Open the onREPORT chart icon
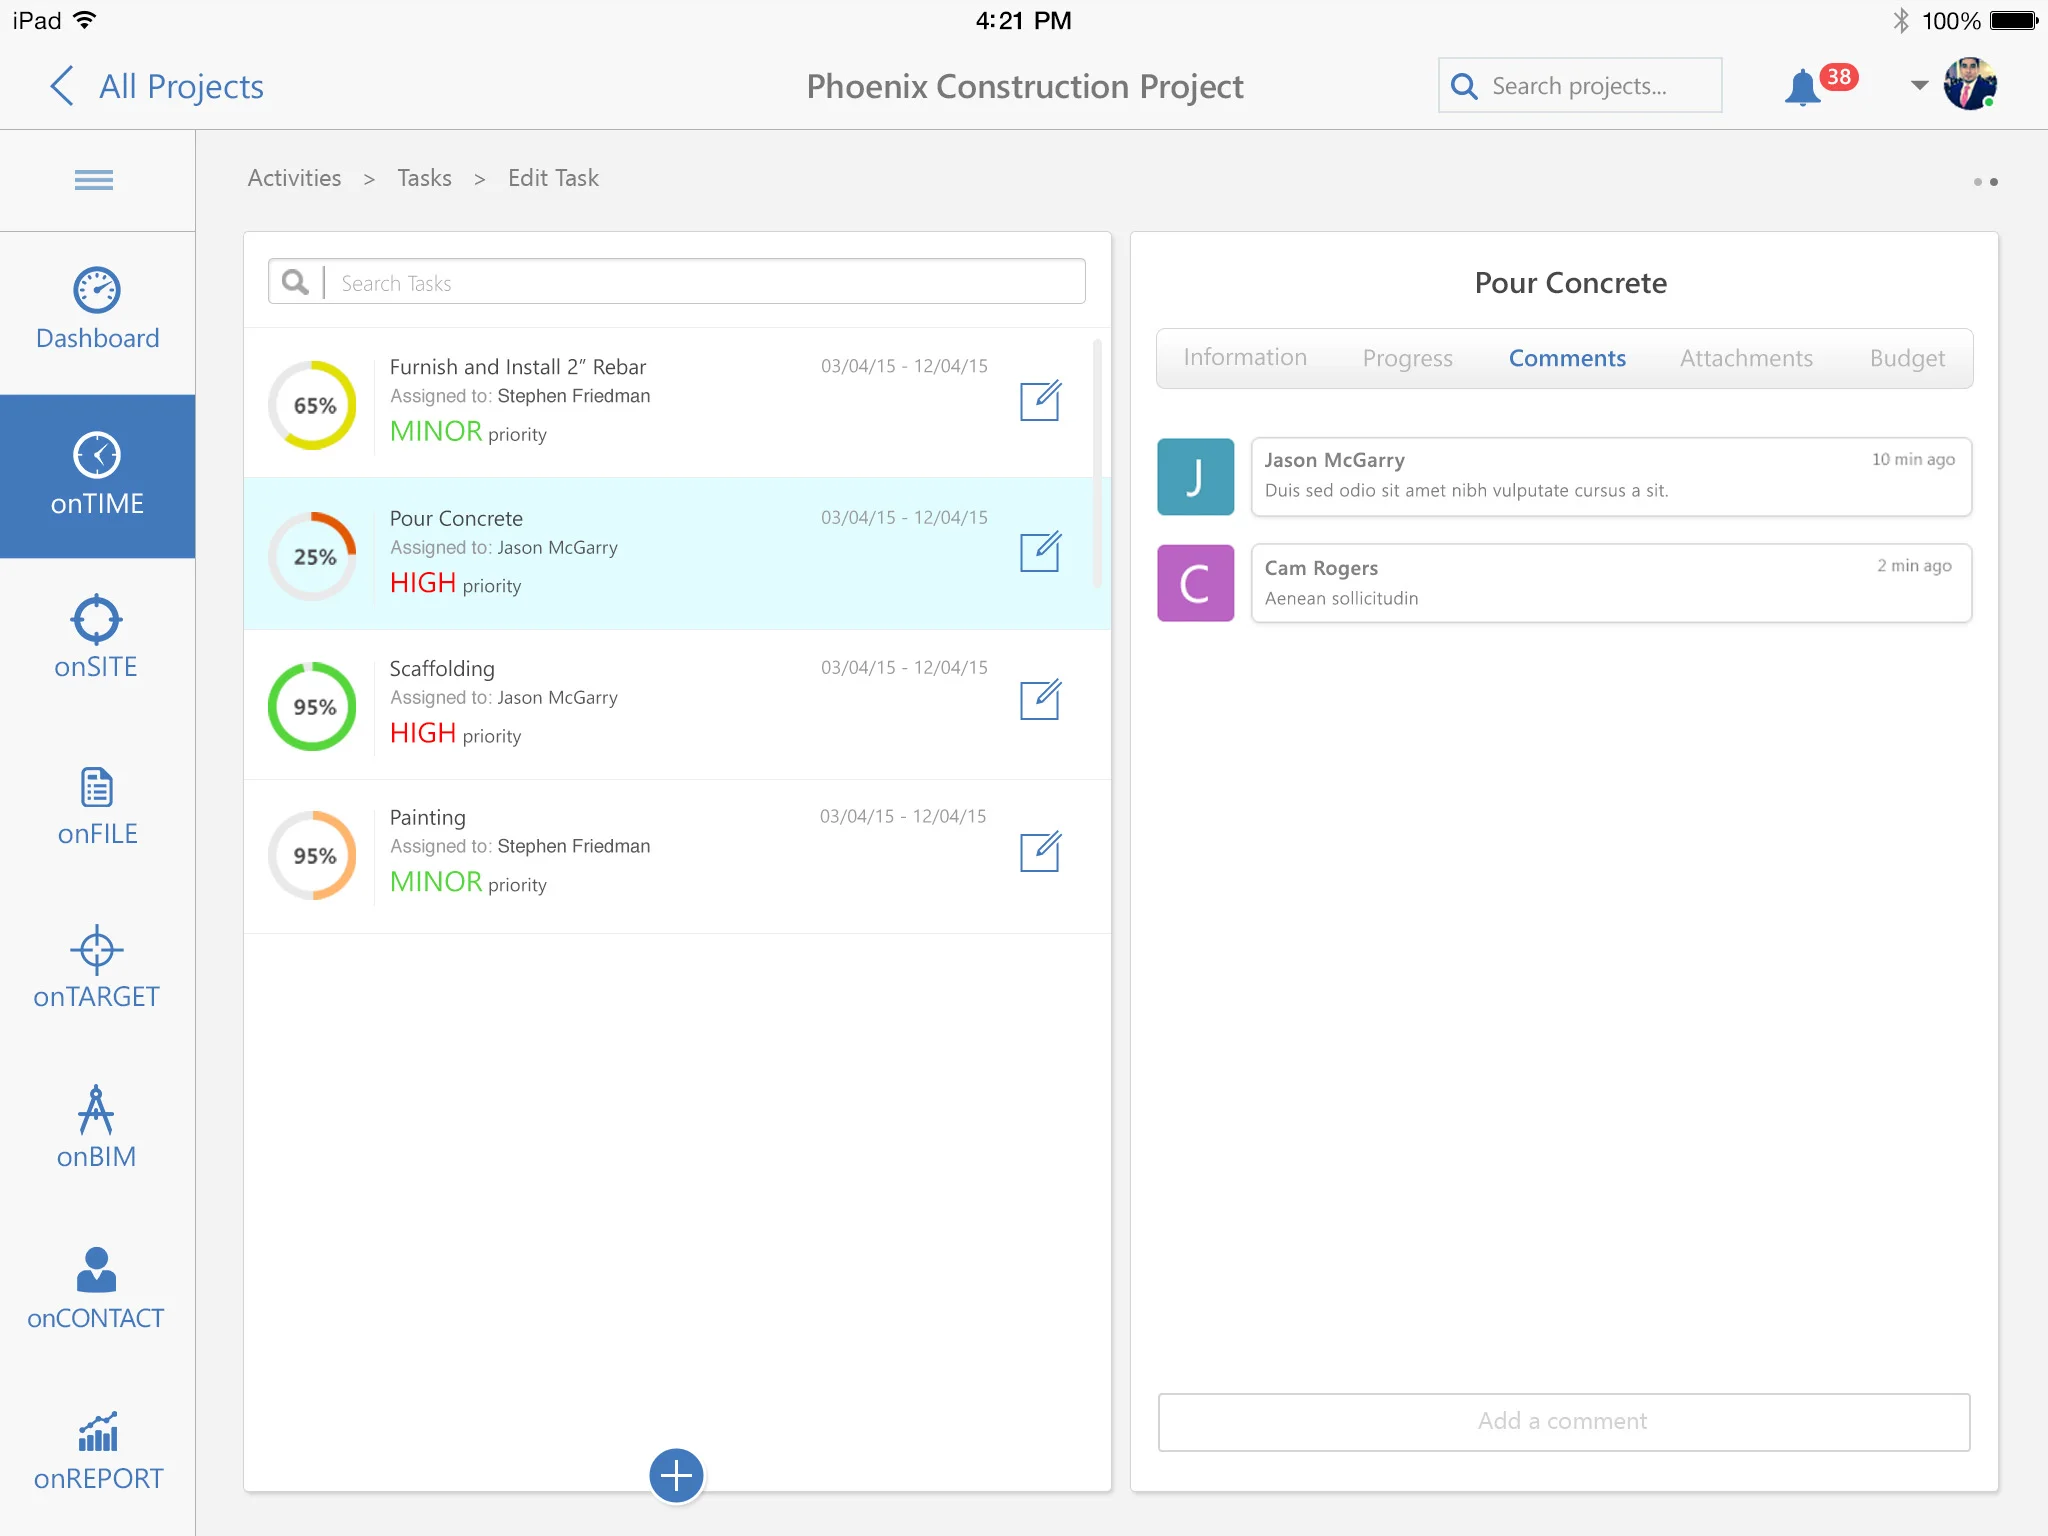The width and height of the screenshot is (2048, 1536). (x=97, y=1432)
